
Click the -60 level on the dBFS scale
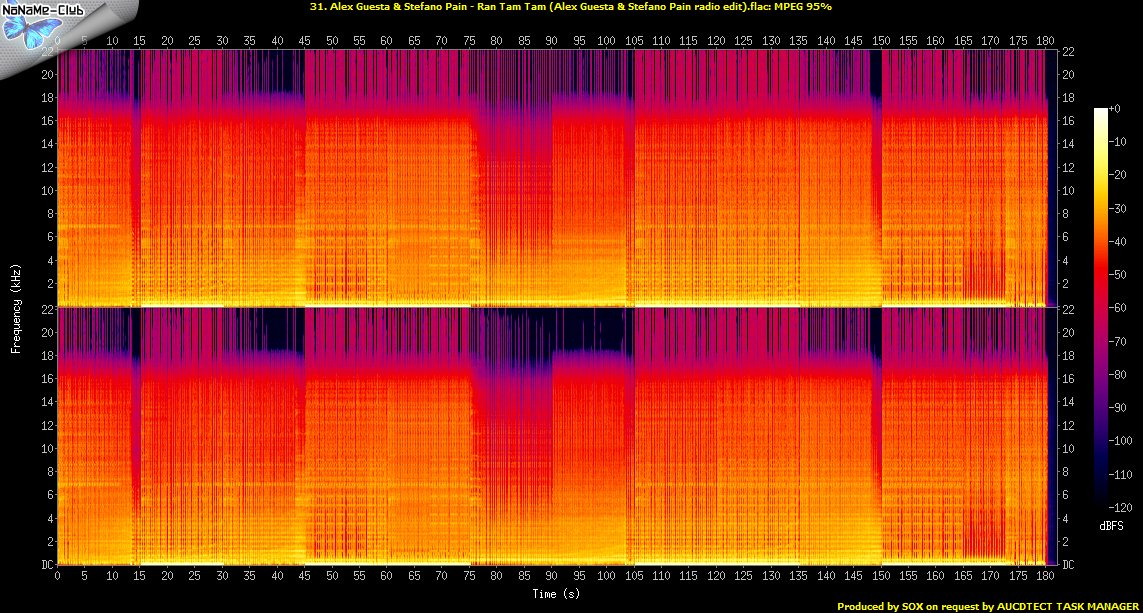coord(1125,306)
